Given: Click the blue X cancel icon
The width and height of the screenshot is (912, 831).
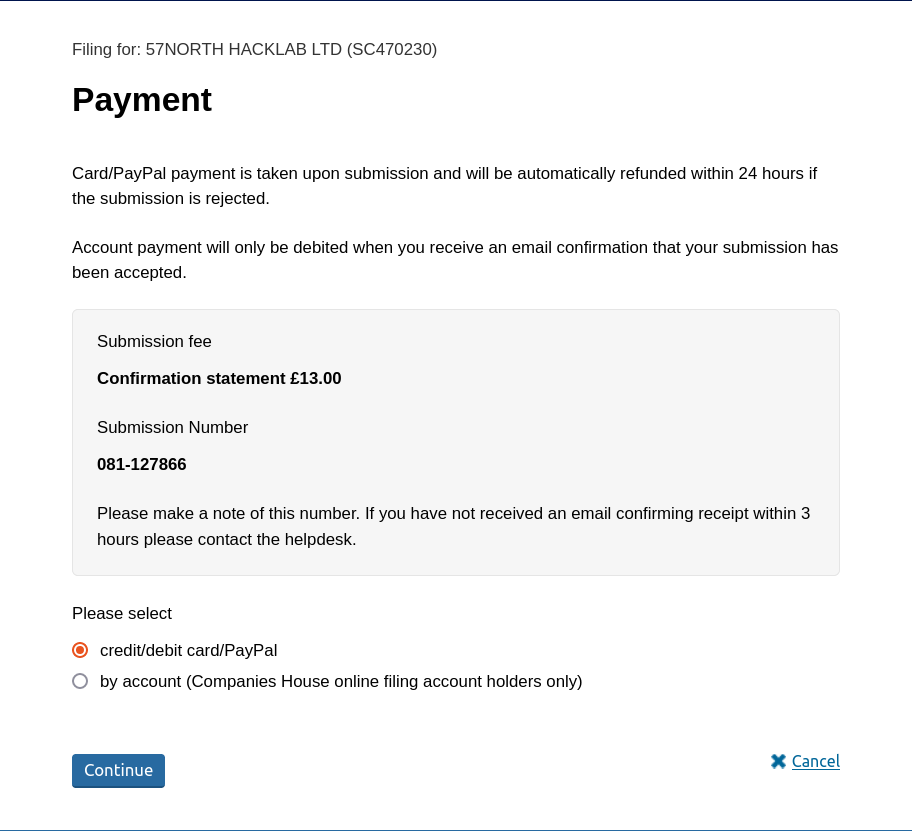Looking at the screenshot, I should point(778,761).
